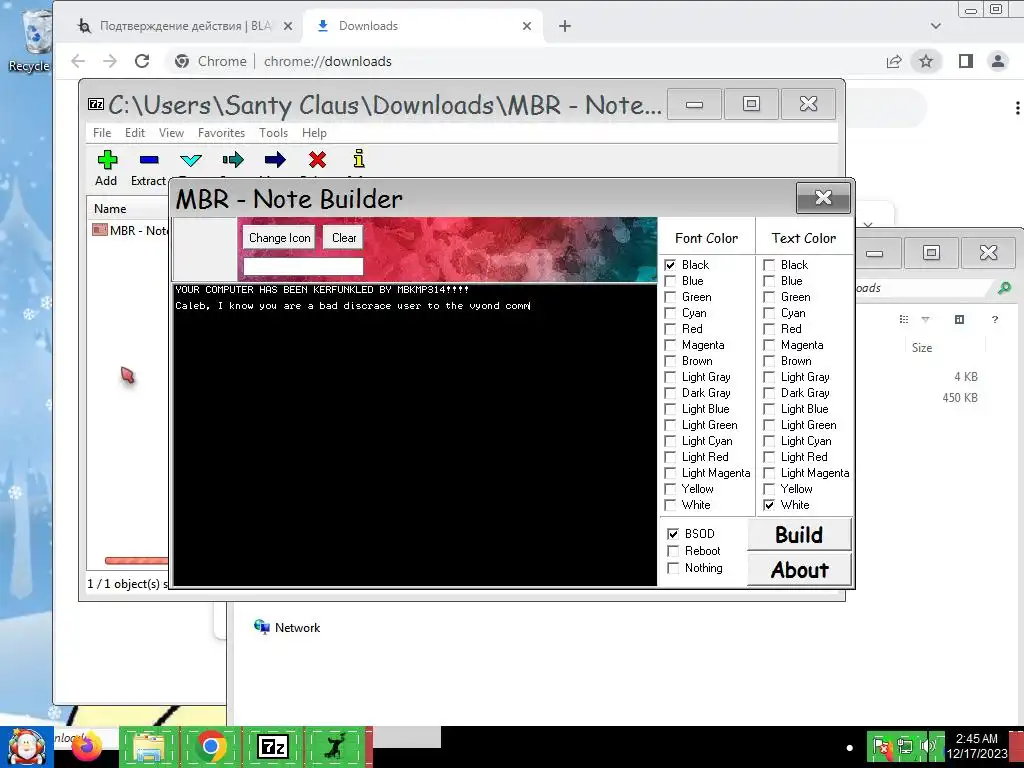This screenshot has height=768, width=1024.
Task: Open Chrome three-dot menu
Action: point(1017,108)
